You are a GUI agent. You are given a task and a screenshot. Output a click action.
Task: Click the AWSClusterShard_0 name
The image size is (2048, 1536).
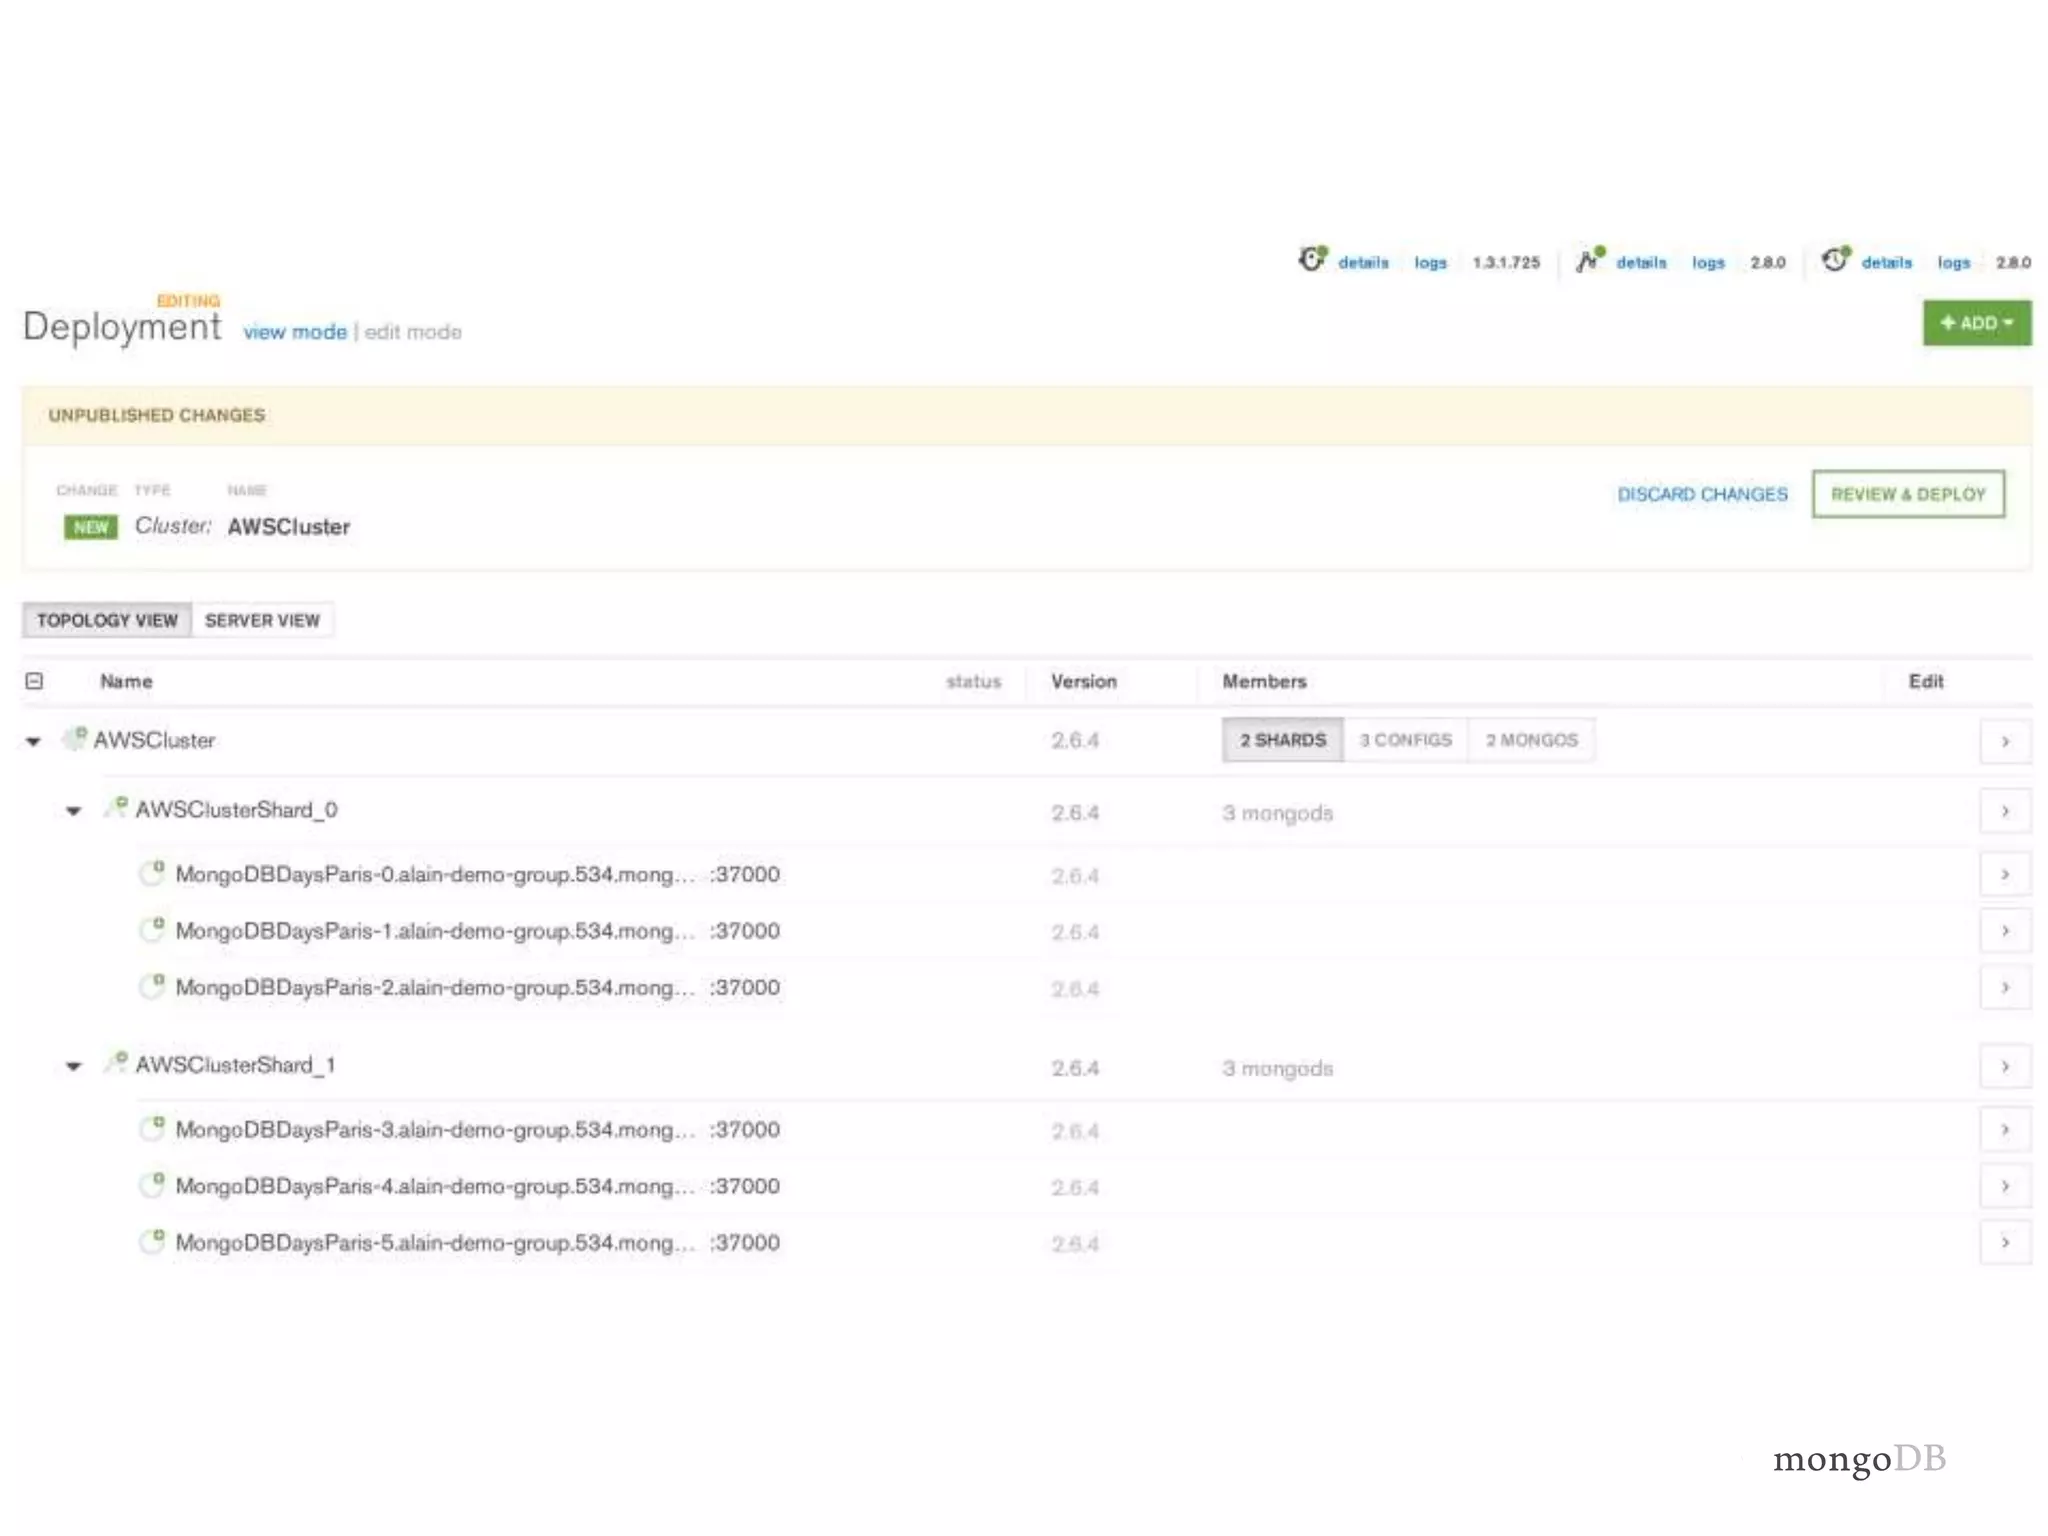(236, 810)
